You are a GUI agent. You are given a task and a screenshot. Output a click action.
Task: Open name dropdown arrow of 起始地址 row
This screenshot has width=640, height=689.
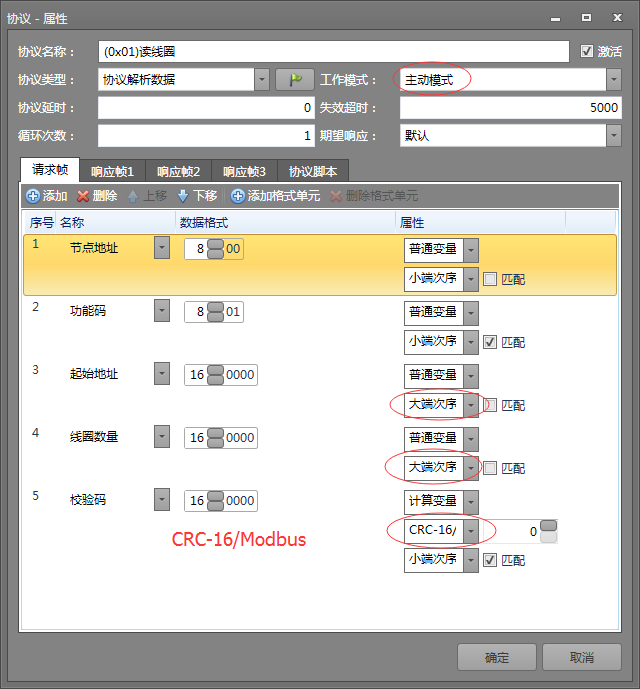[162, 374]
